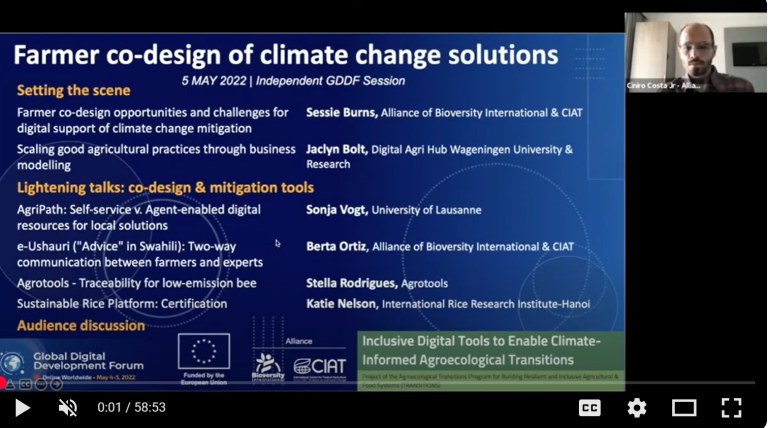Click the small CC icon above play button
Image resolution: width=768 pixels, height=428 pixels.
[x=26, y=384]
